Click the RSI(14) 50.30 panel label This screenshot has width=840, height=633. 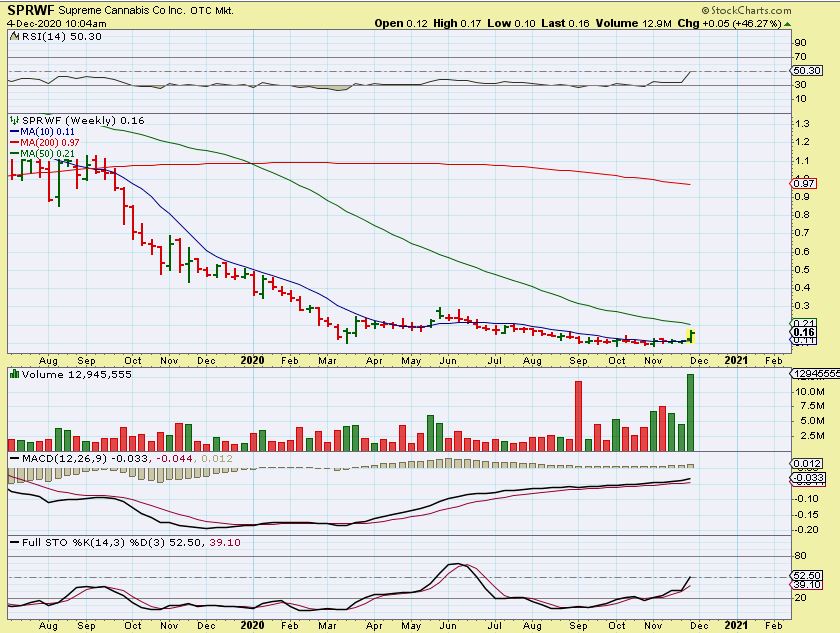(x=62, y=36)
